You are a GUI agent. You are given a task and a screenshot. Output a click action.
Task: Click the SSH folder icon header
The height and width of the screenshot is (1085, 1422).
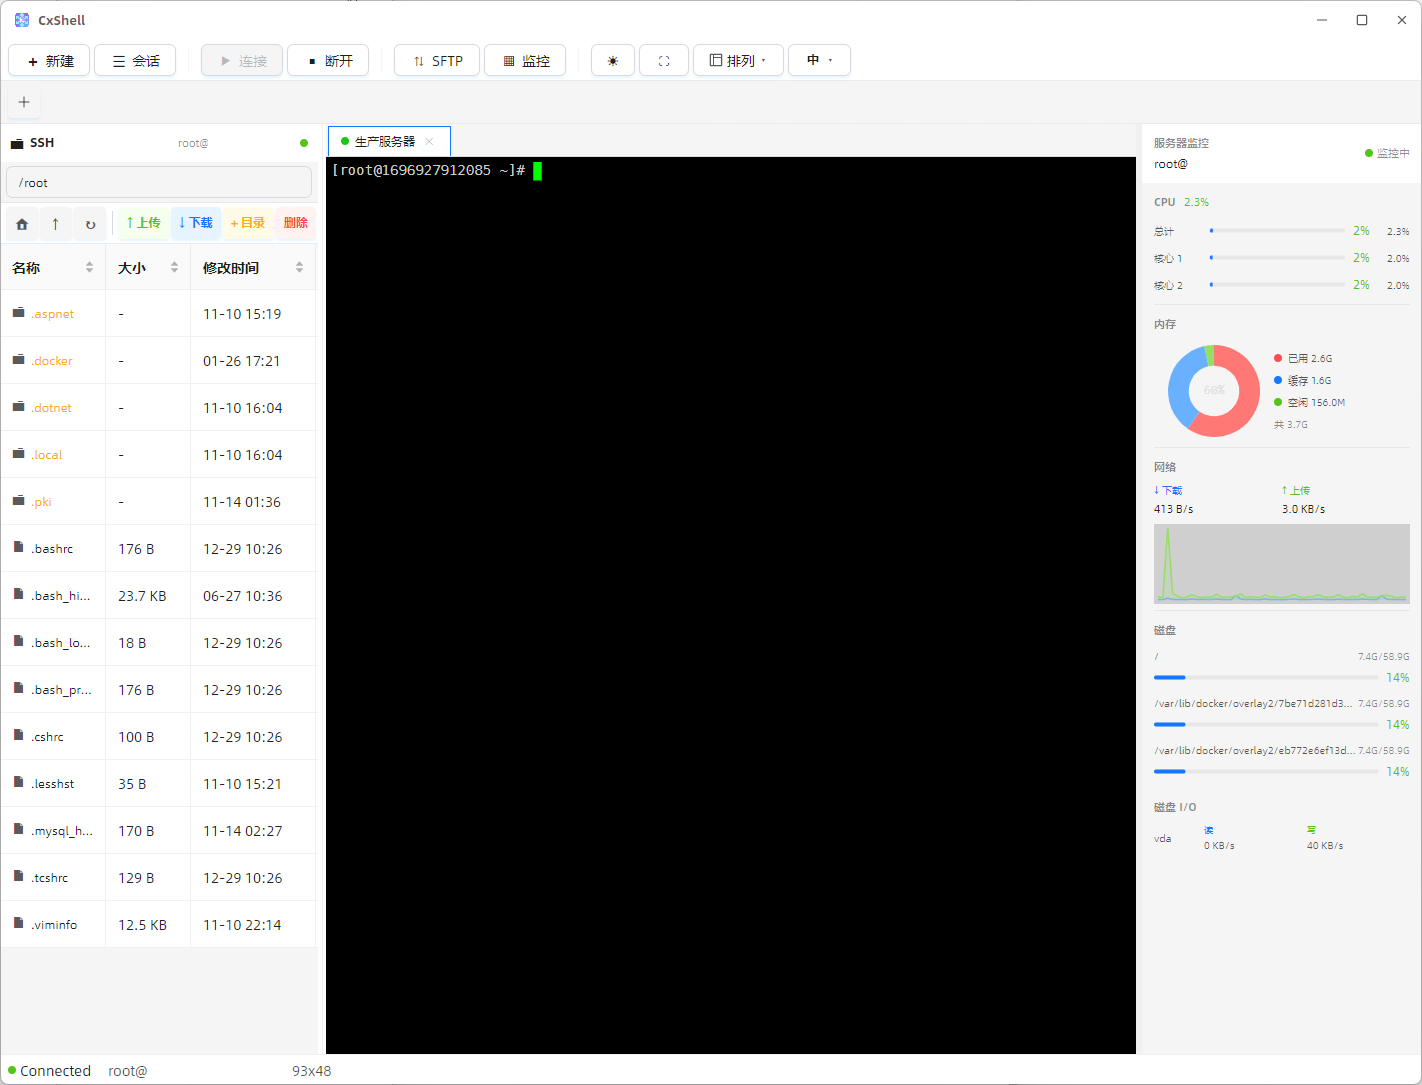coord(16,144)
